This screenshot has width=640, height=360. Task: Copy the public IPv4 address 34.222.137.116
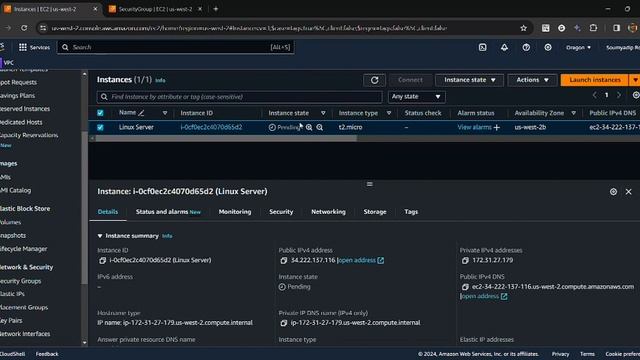tap(284, 260)
